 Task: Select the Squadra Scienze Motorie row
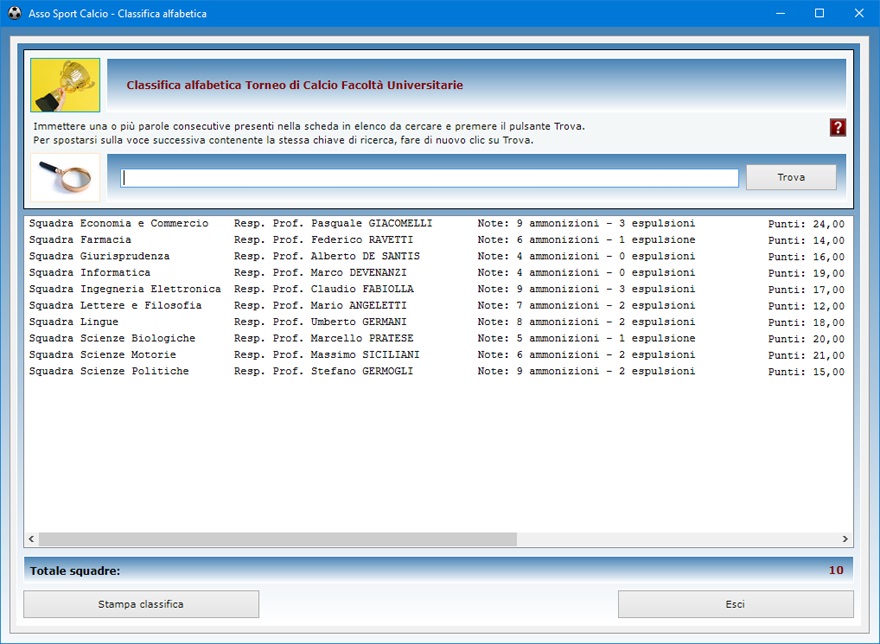pyautogui.click(x=437, y=355)
